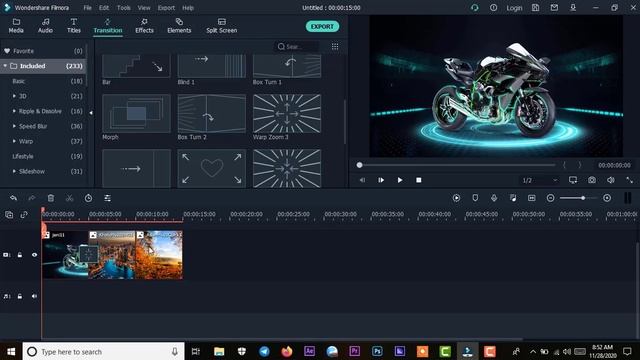Expand the 3D transitions category
This screenshot has width=640, height=360.
coord(14,96)
